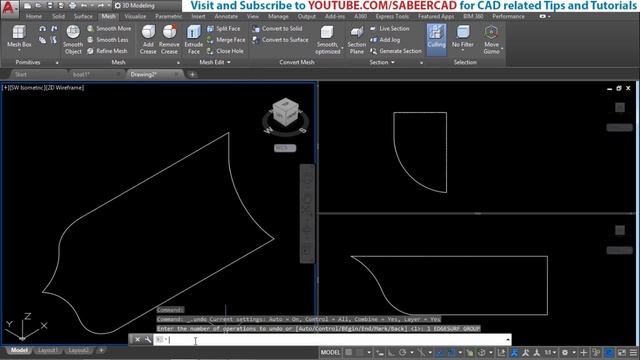The image size is (640, 360).
Task: Switch to the Home ribbon tab
Action: click(x=33, y=16)
